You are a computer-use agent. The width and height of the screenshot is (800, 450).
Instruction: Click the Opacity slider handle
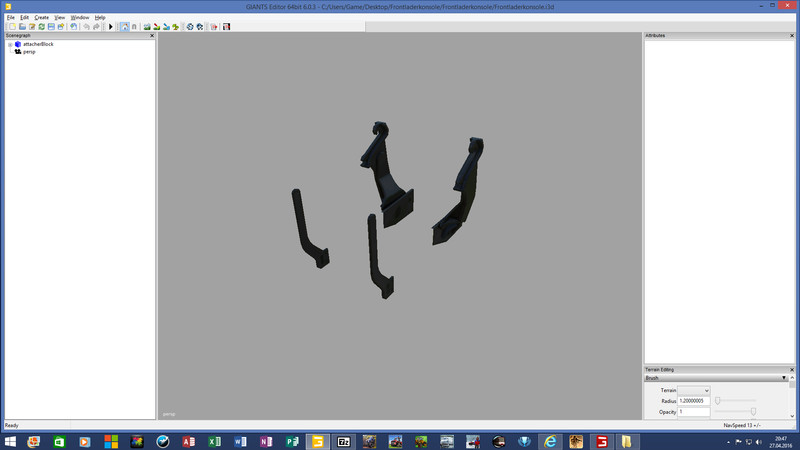753,411
